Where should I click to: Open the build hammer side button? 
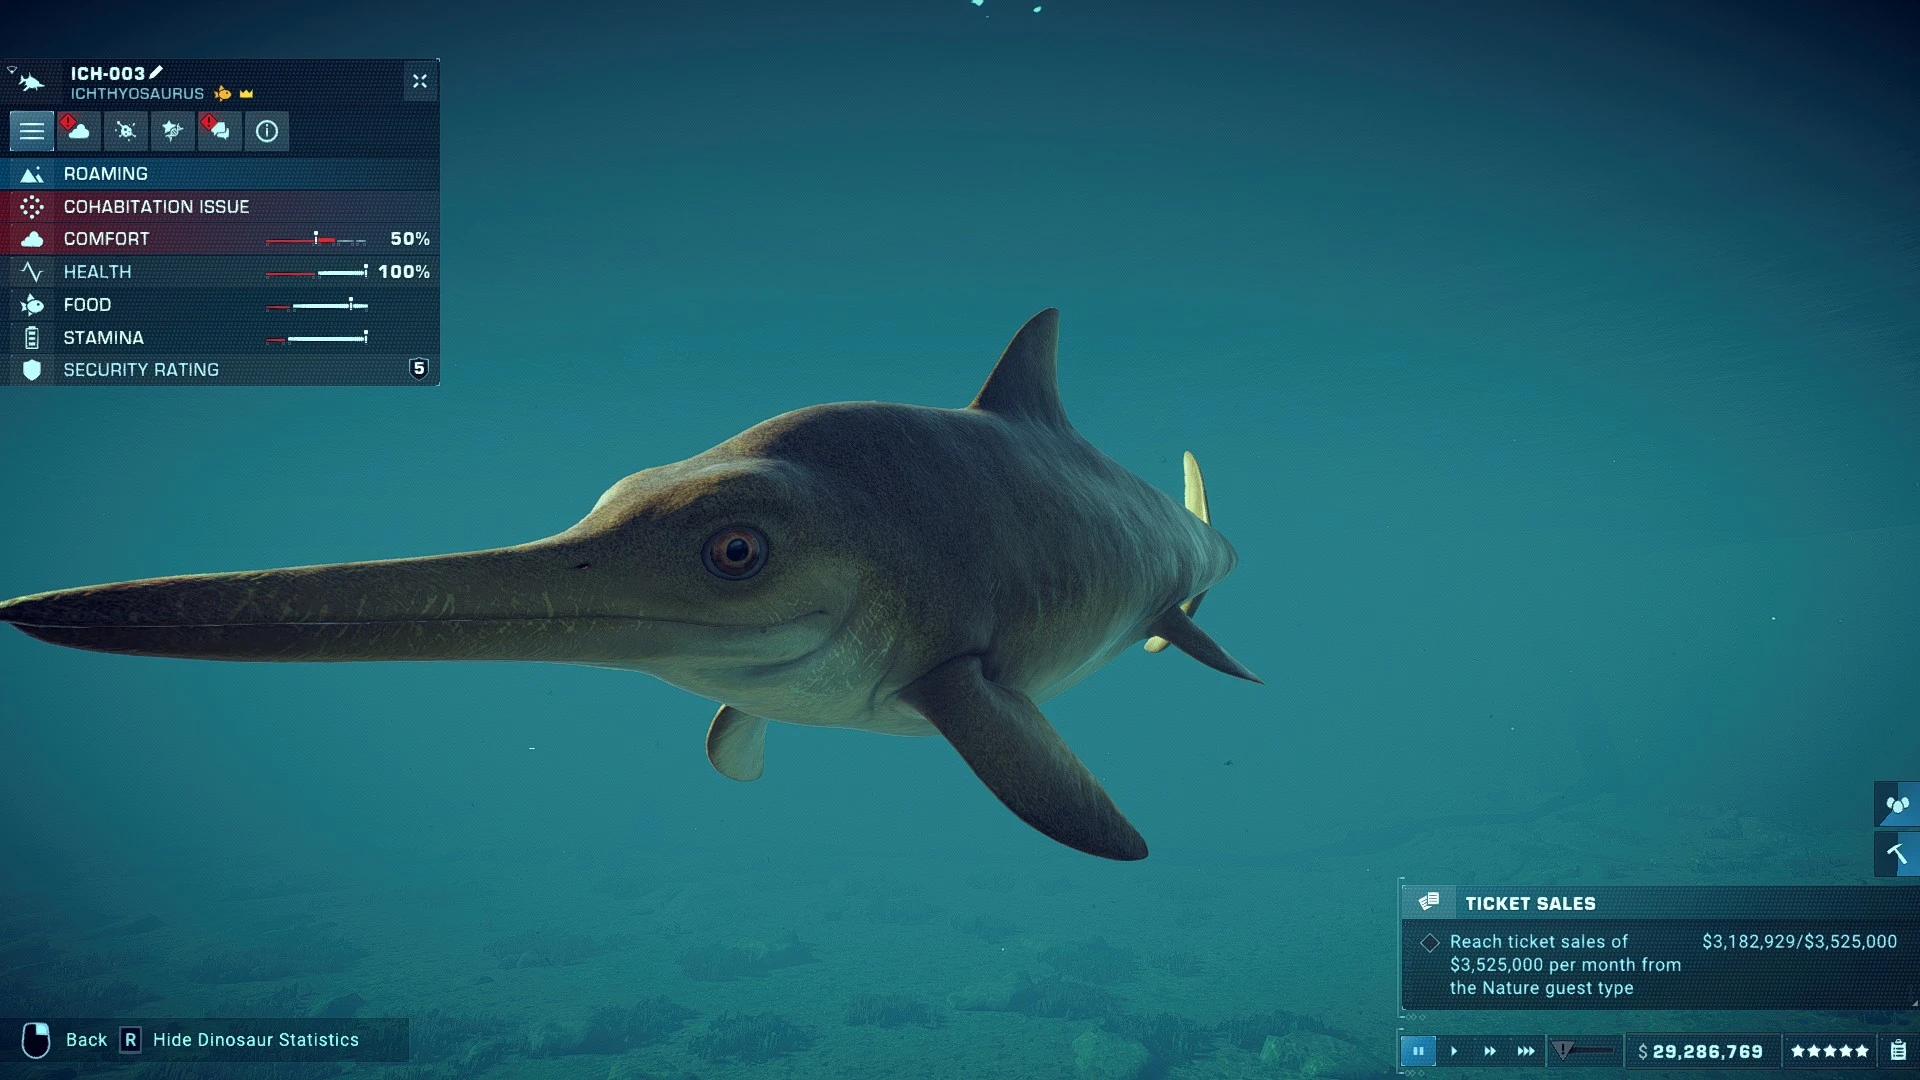click(x=1897, y=854)
